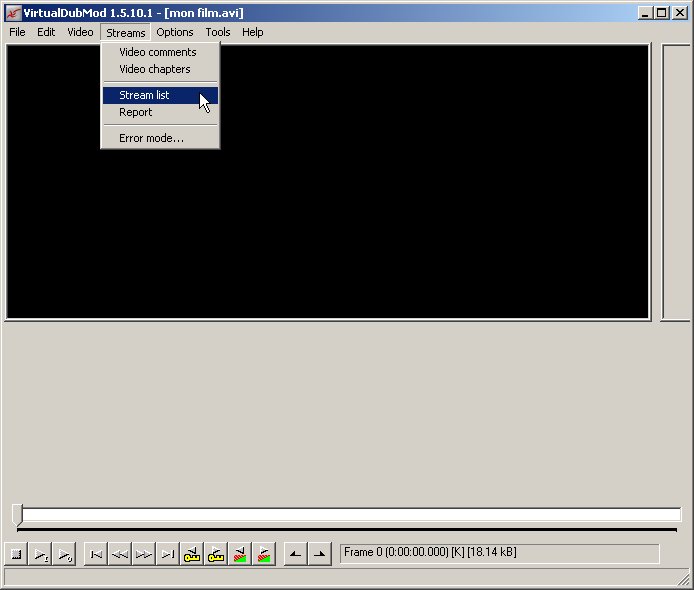Screen dimensions: 694x590
Task: Set the selection end mark-out
Action: (x=320, y=554)
